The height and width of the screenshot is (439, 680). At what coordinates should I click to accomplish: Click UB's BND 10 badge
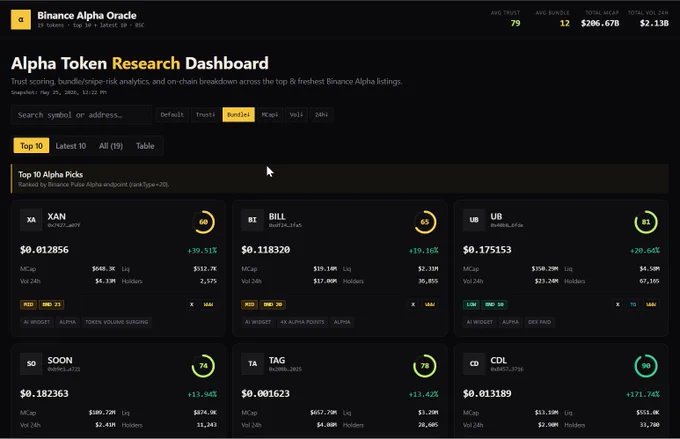pyautogui.click(x=494, y=305)
